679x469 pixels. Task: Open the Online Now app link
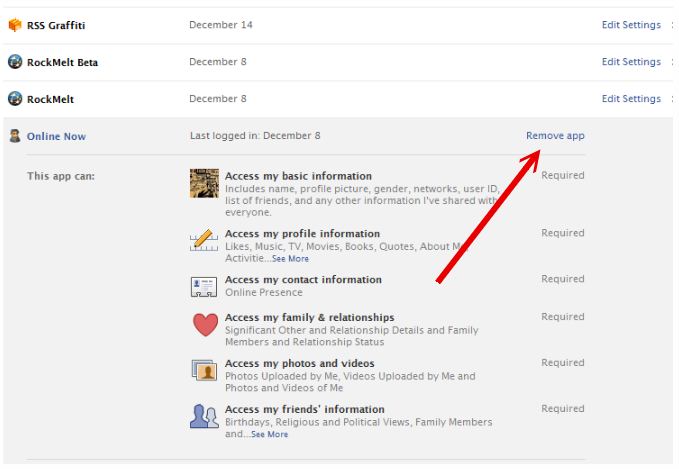[56, 136]
